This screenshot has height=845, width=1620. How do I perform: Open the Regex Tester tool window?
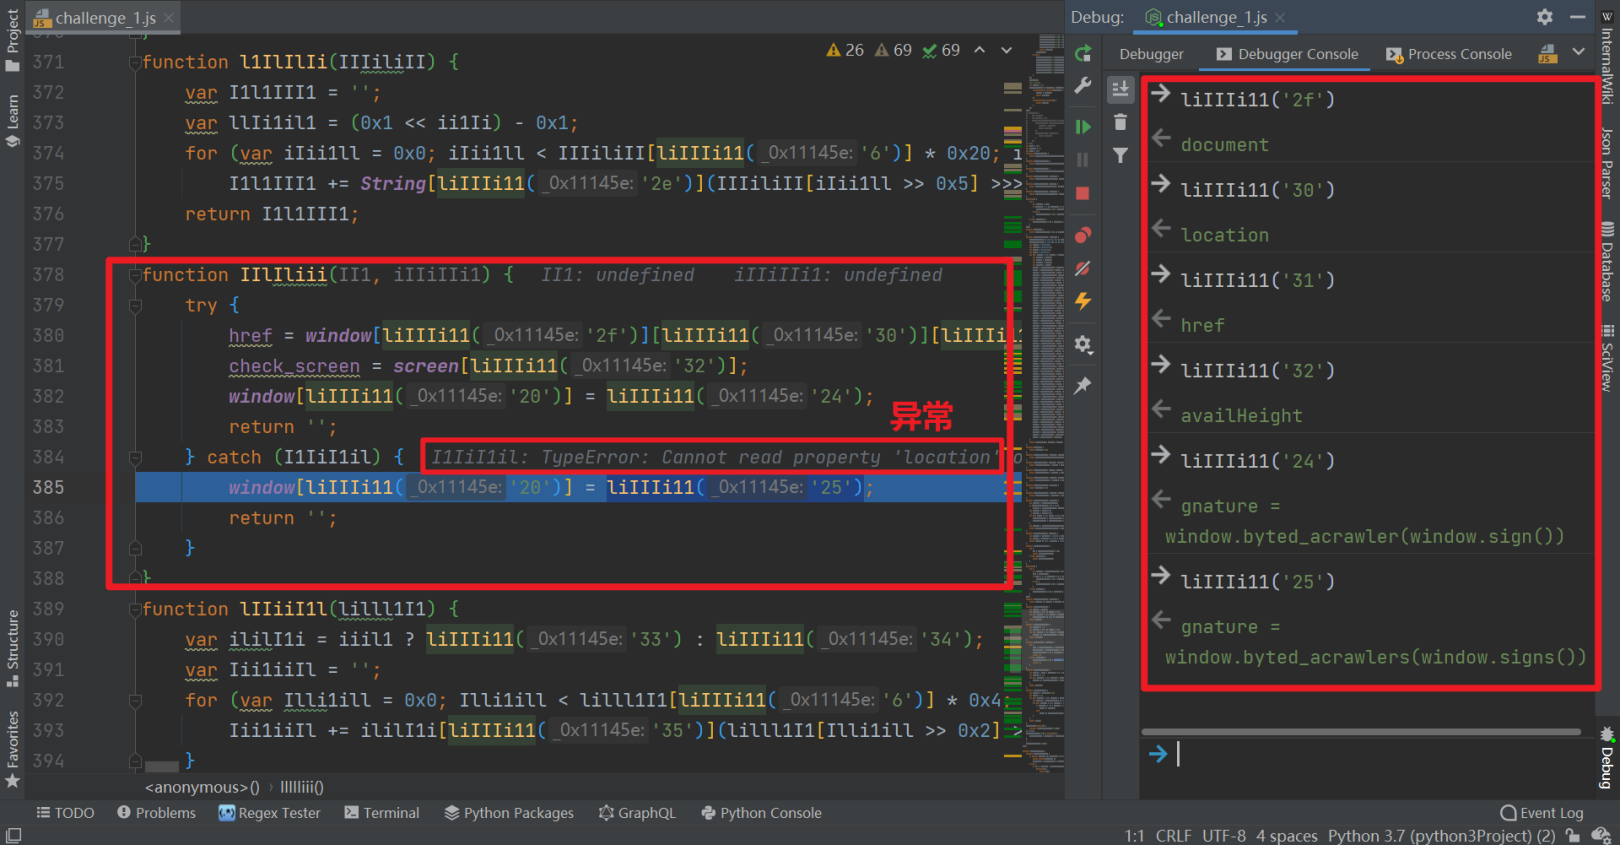pyautogui.click(x=269, y=813)
